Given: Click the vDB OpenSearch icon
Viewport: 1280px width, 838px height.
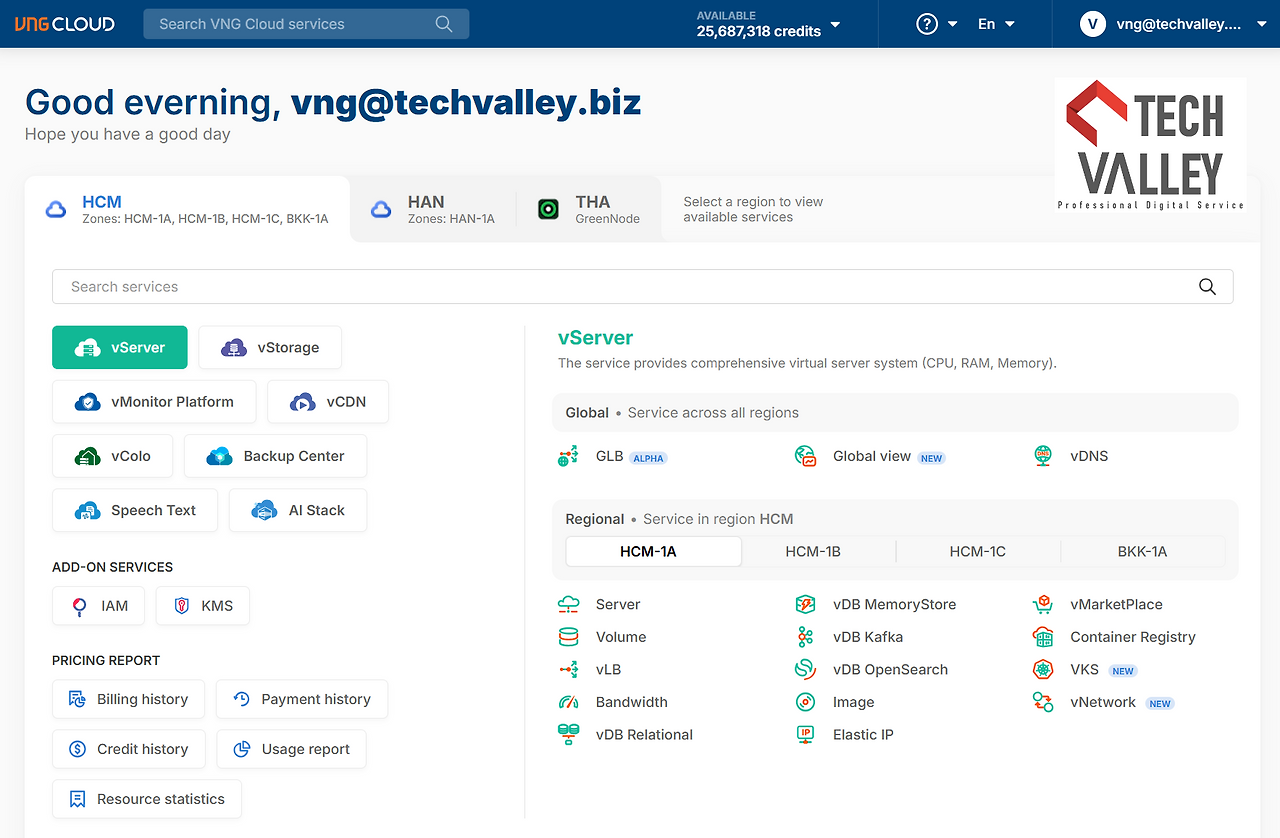Looking at the screenshot, I should 805,670.
